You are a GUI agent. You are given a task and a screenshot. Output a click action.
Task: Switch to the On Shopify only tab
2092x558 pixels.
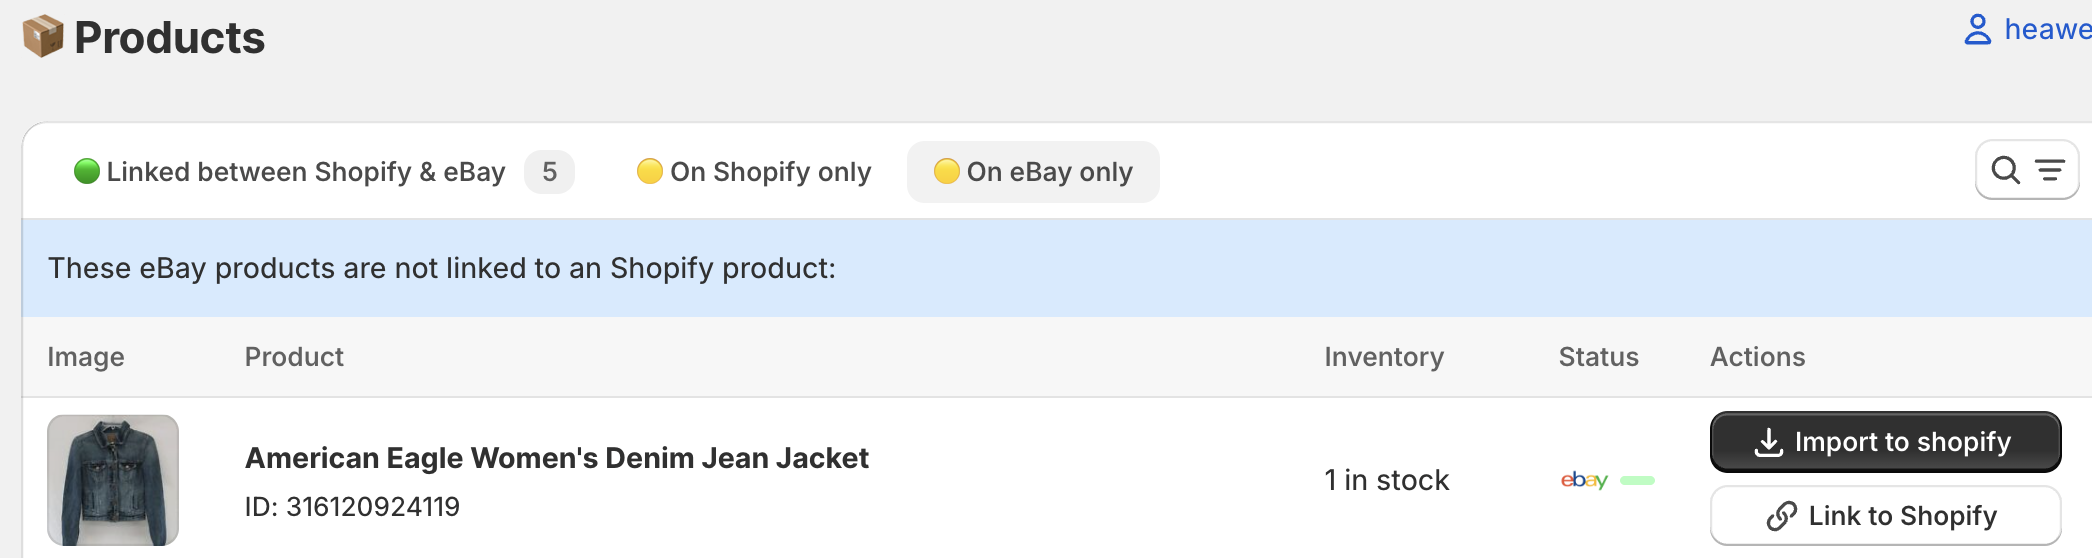click(x=770, y=172)
